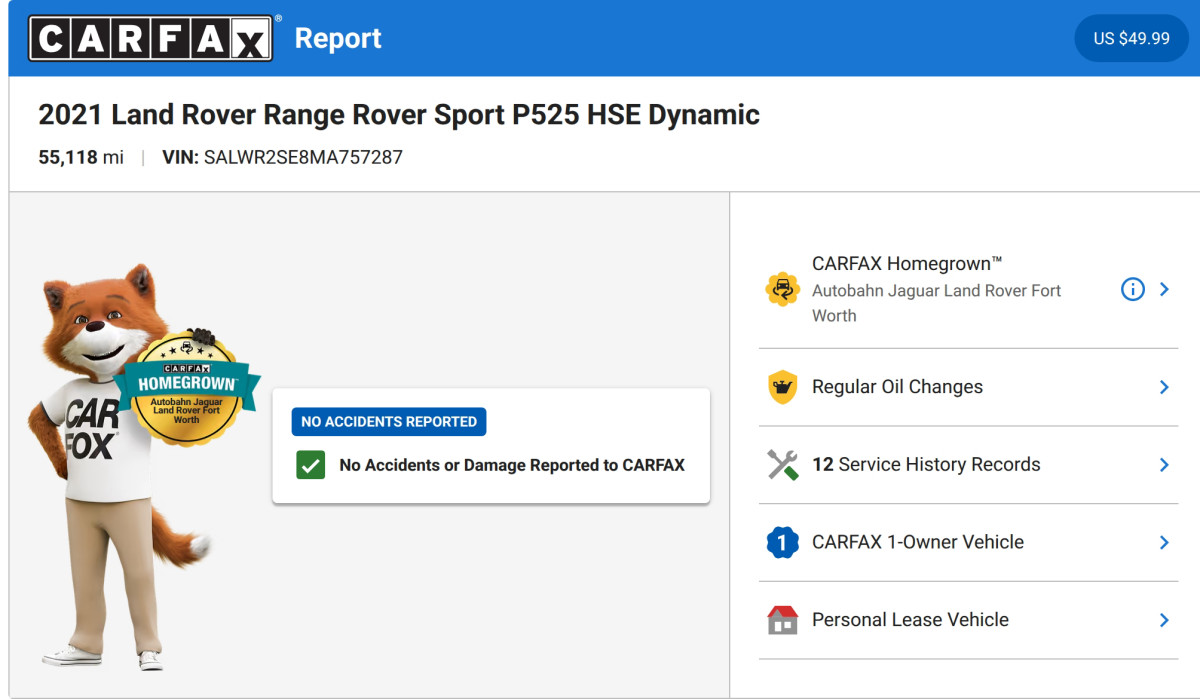Open the CARFAX 1-Owner Vehicle link

click(918, 542)
